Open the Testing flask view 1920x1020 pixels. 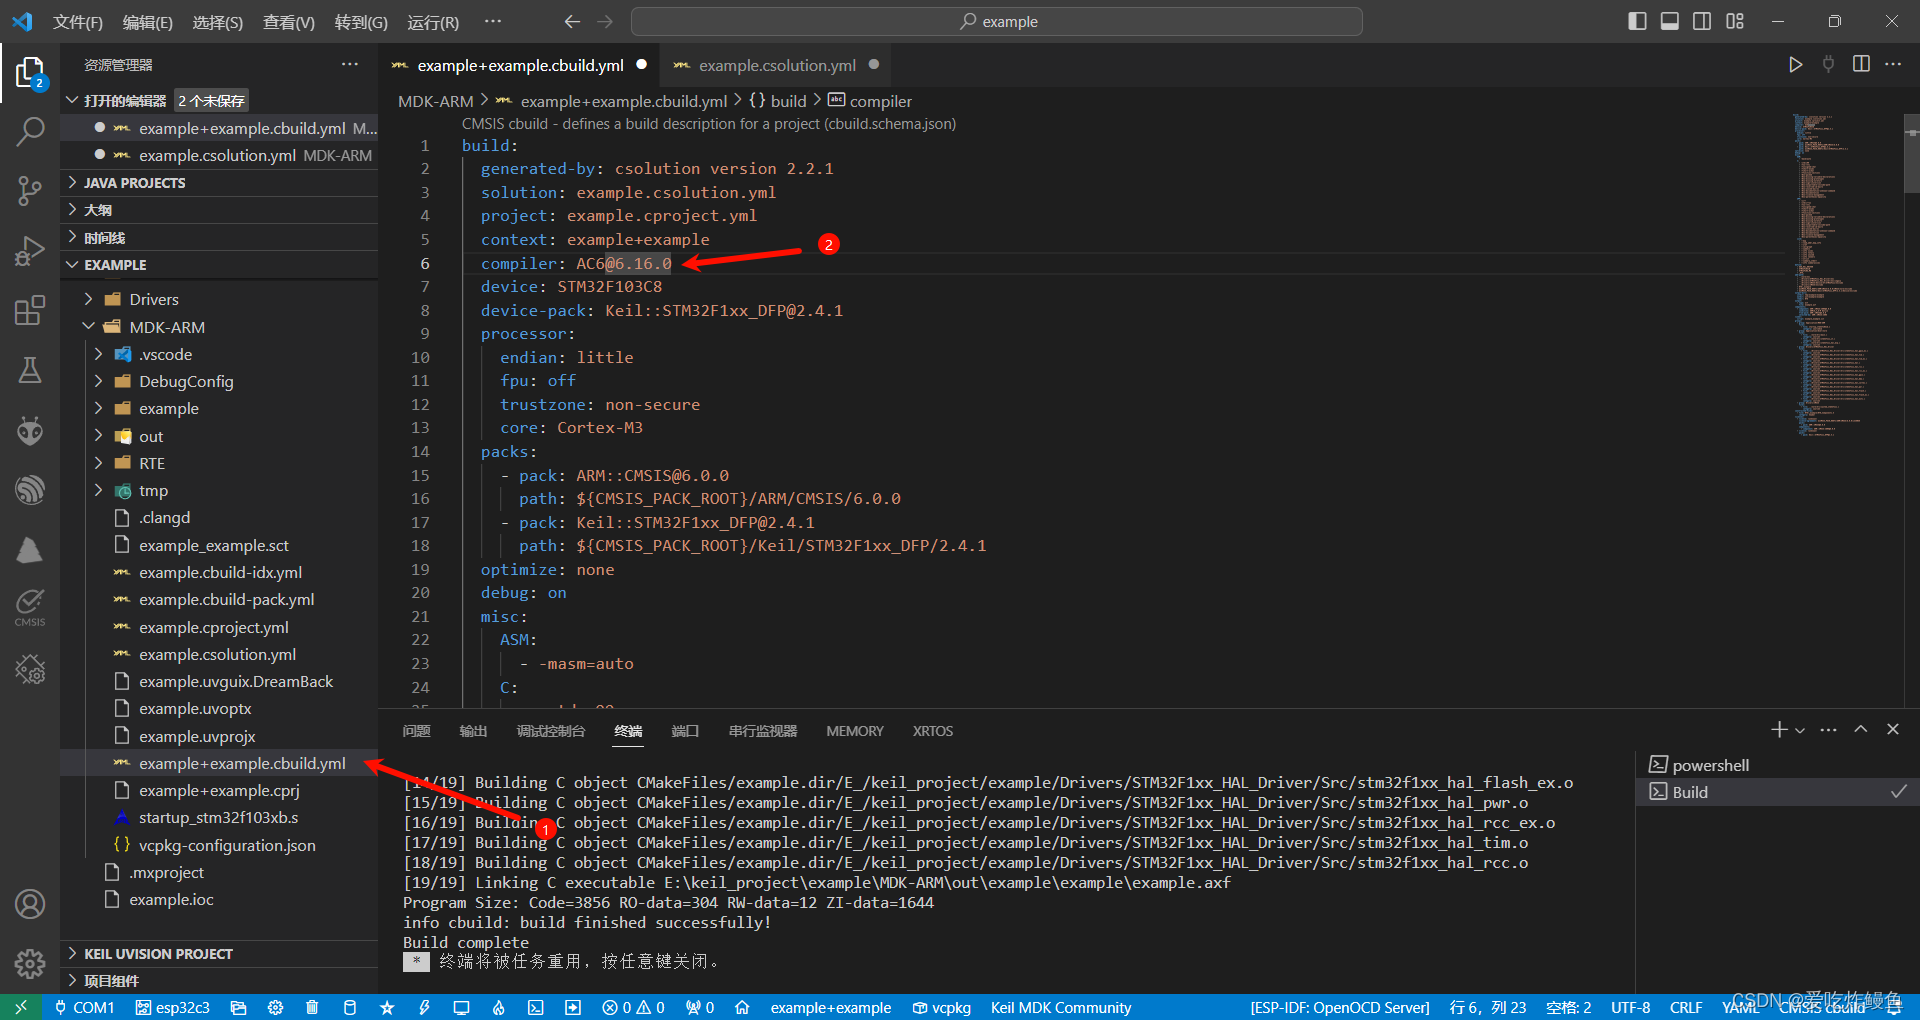(30, 370)
